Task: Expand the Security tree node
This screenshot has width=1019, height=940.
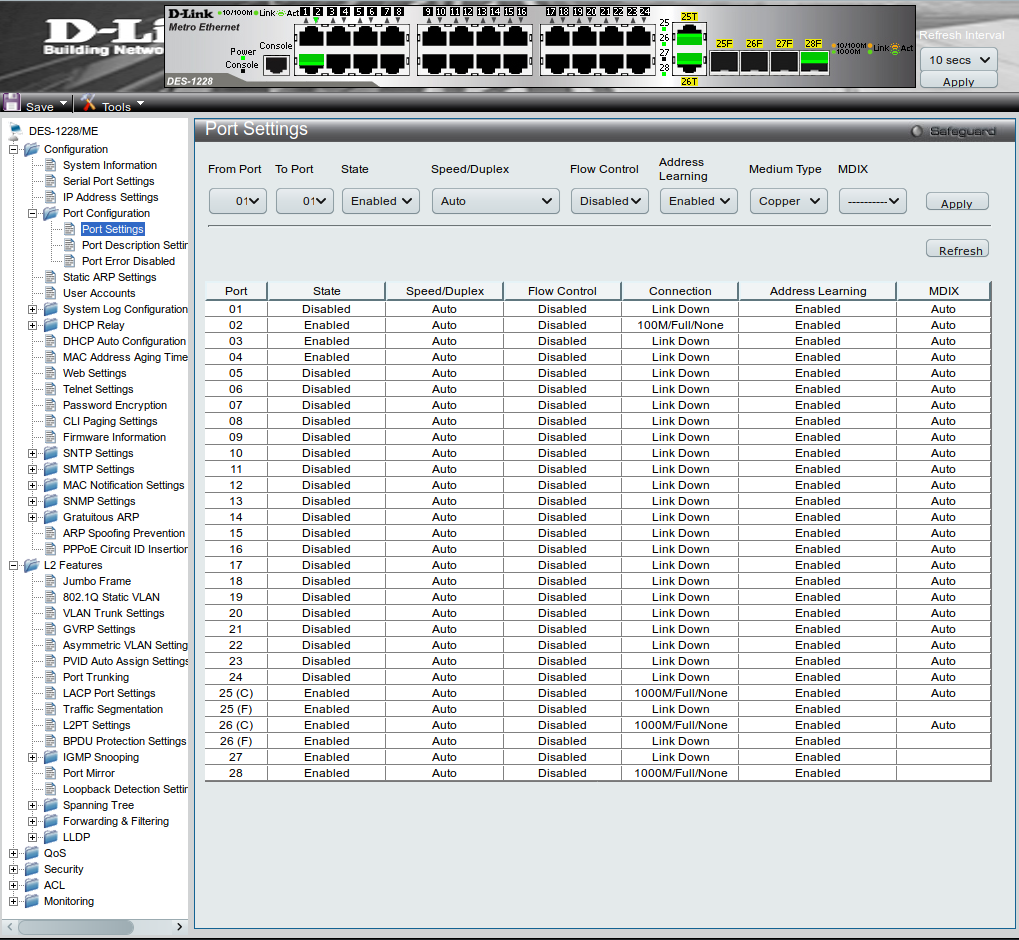Action: (14, 869)
